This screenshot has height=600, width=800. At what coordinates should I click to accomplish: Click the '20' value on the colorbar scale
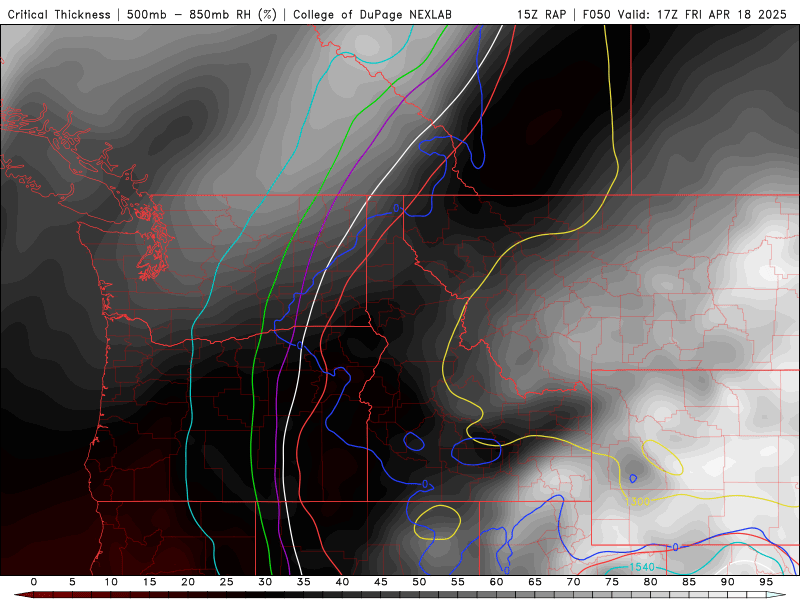click(188, 582)
